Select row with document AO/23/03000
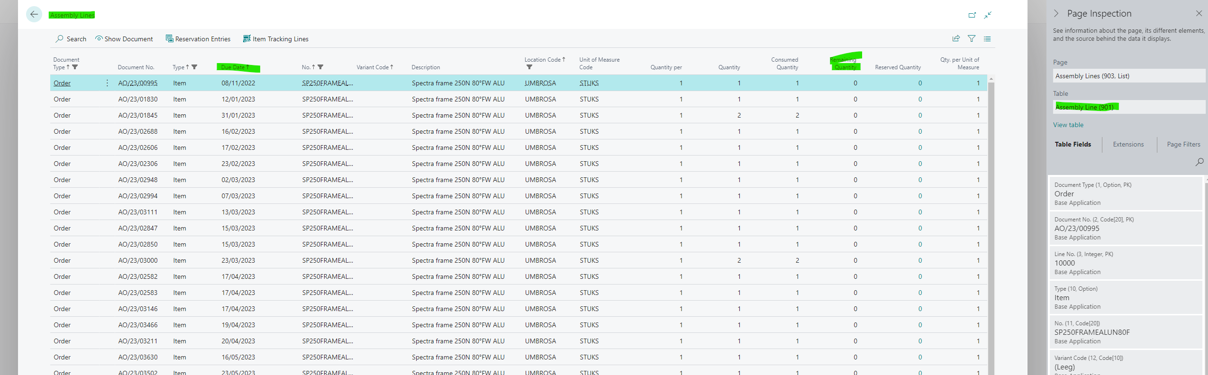 (x=519, y=260)
